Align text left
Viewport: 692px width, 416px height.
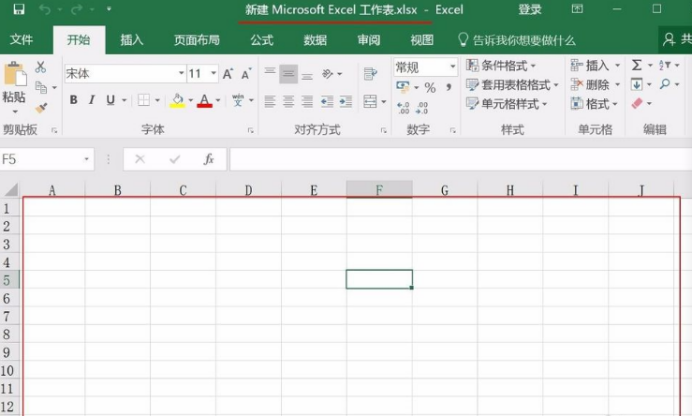270,102
